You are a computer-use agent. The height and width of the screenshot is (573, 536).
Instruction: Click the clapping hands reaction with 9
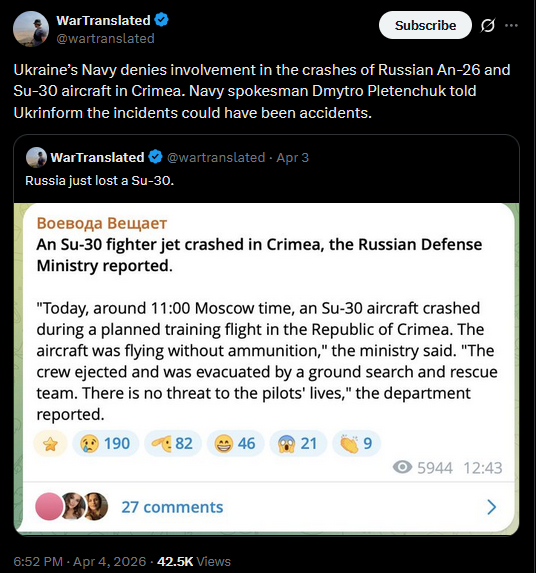coord(356,444)
